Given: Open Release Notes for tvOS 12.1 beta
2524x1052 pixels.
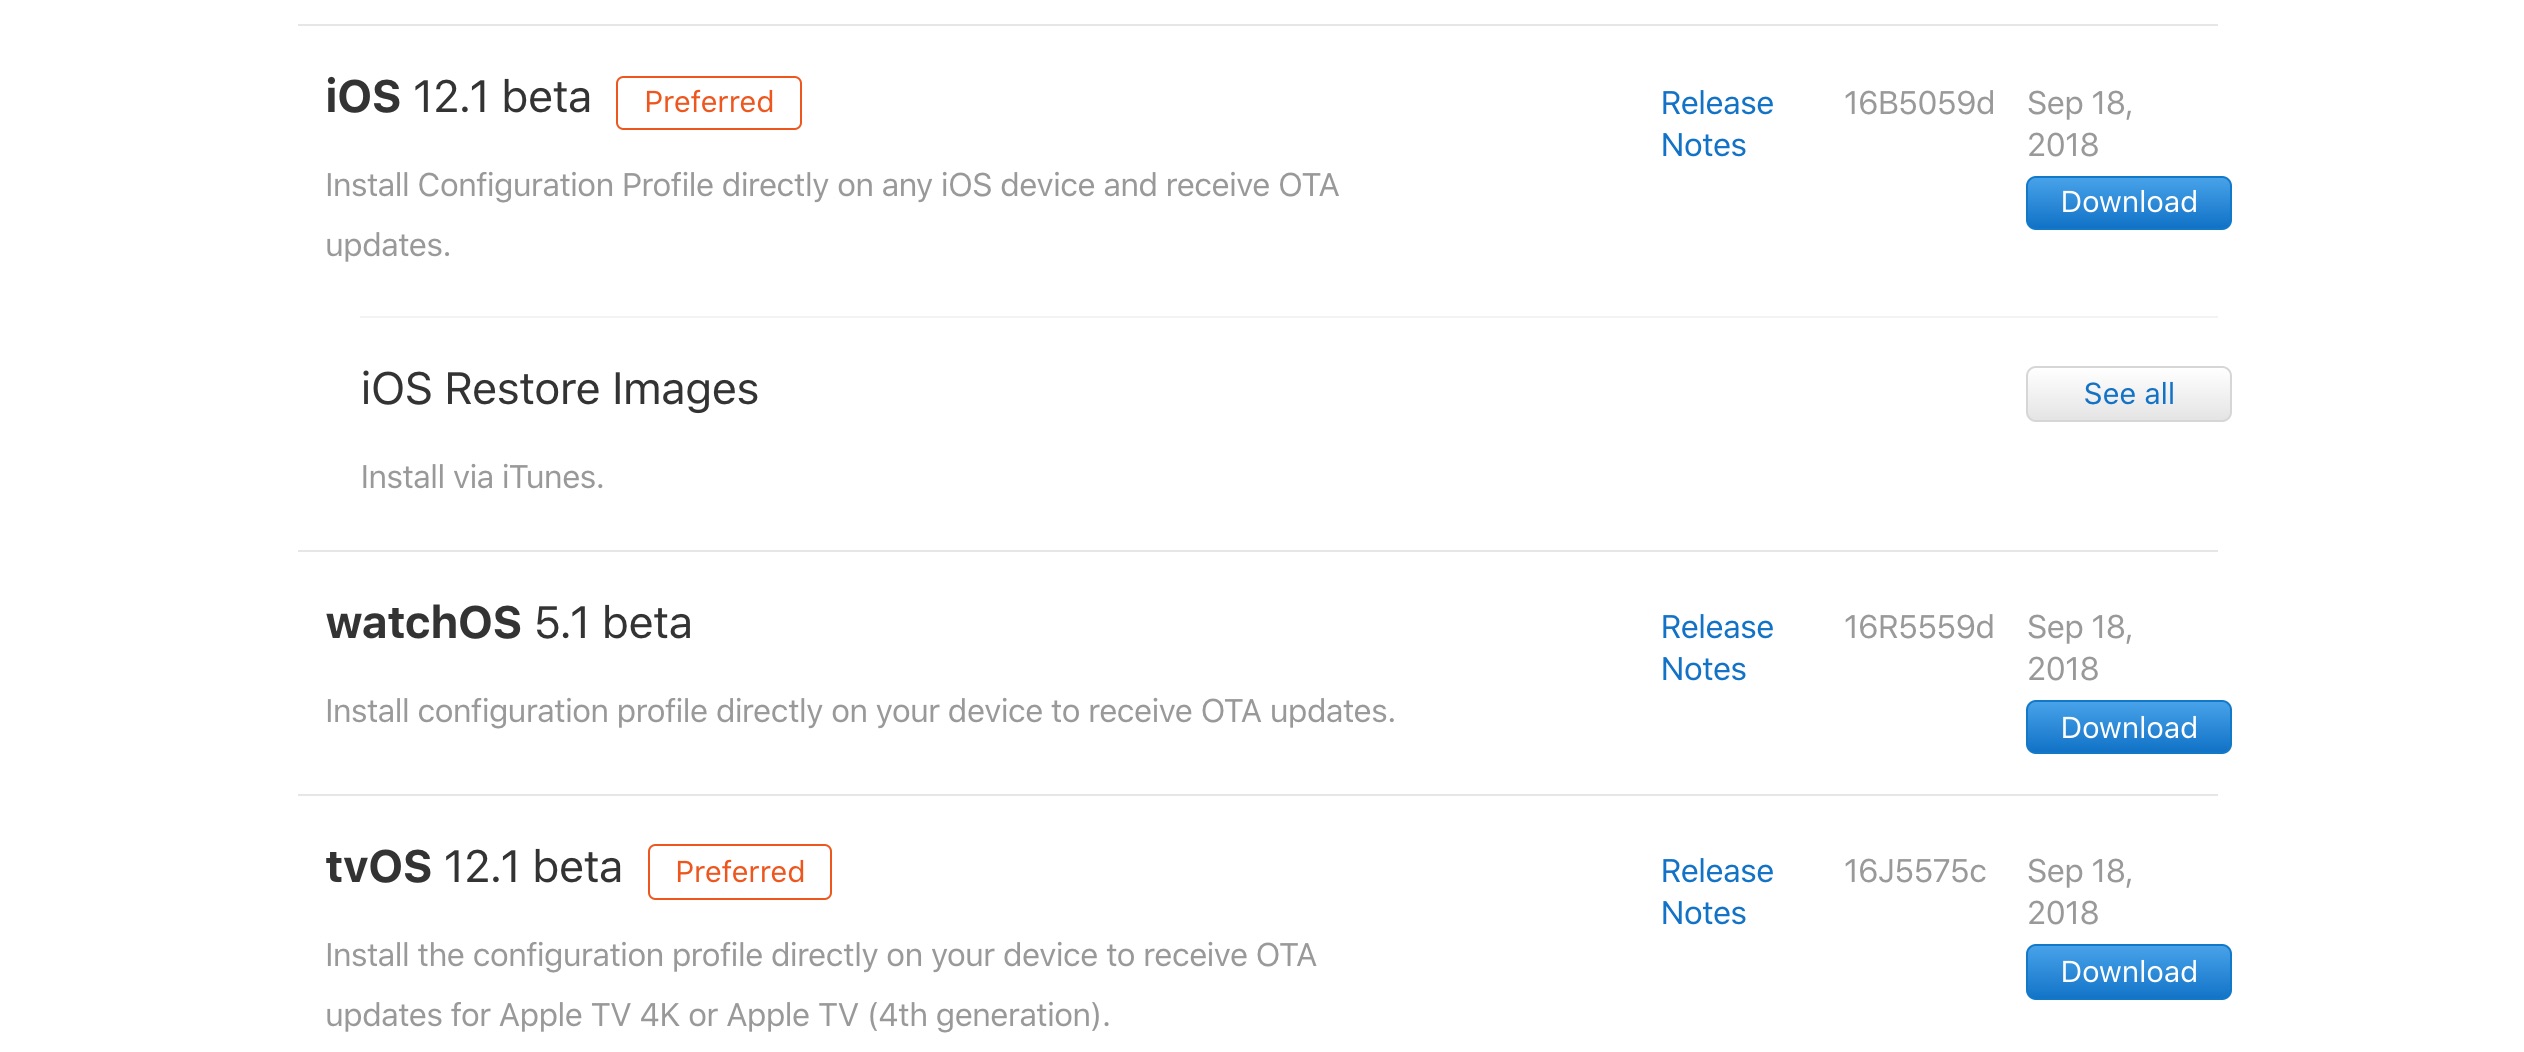Looking at the screenshot, I should pos(1716,892).
